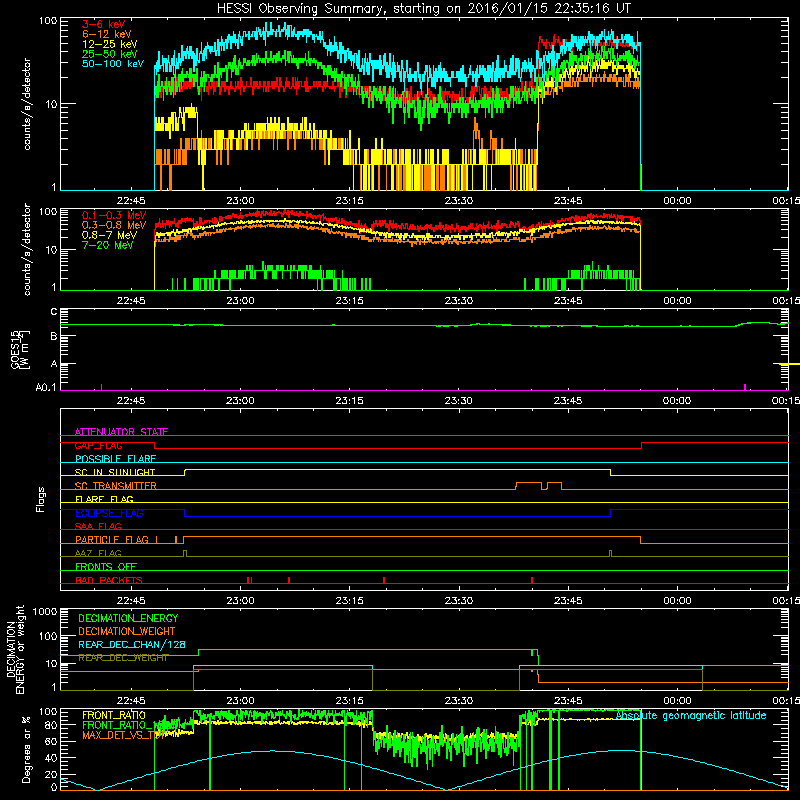Select the 23:30 time label under decimation panel
The image size is (800, 800).
tap(459, 701)
